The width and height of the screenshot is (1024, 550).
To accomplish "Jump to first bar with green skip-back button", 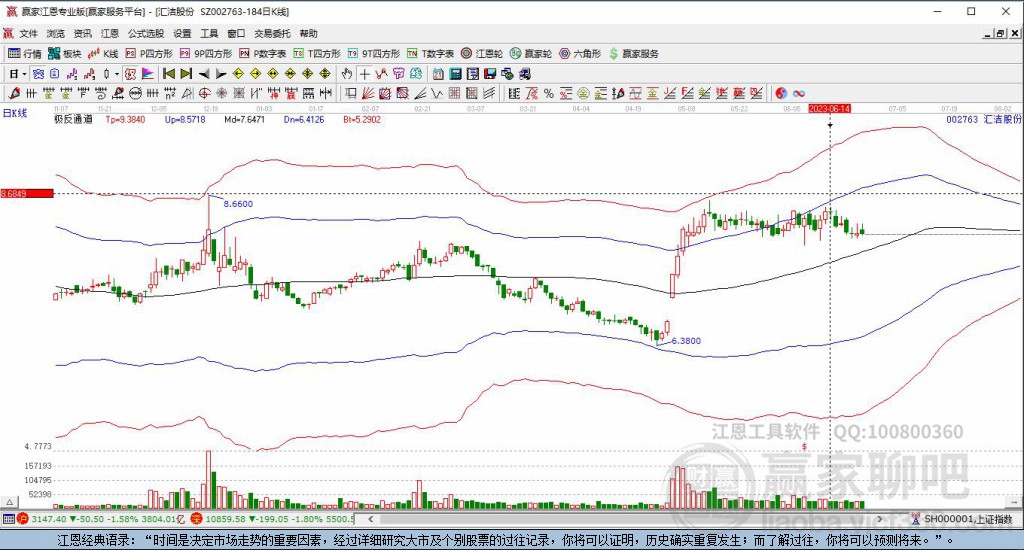I will [168, 74].
